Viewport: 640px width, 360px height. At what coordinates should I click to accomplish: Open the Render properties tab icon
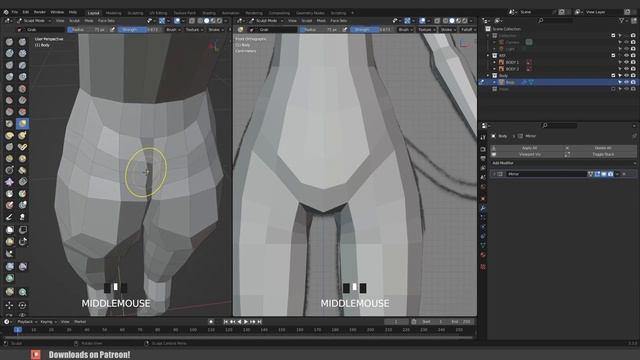(483, 149)
